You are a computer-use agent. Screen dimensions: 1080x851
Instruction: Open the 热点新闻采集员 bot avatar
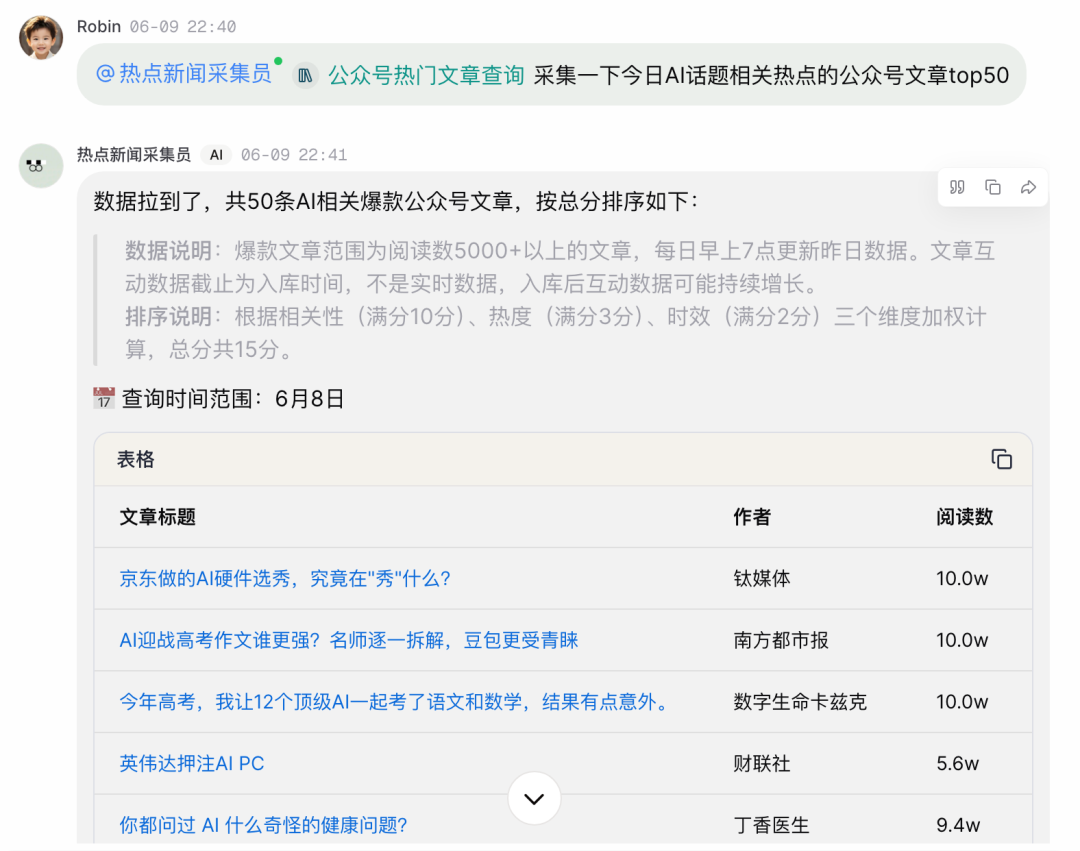pos(41,165)
